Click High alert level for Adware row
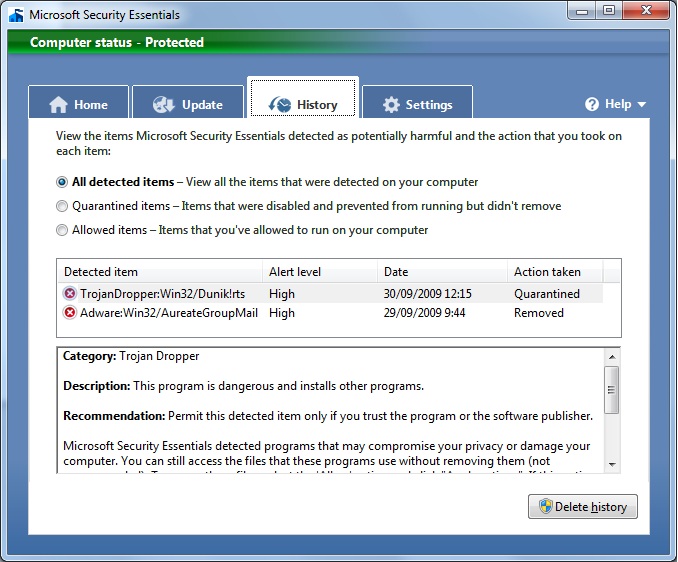Viewport: 678px width, 562px height. coord(281,313)
